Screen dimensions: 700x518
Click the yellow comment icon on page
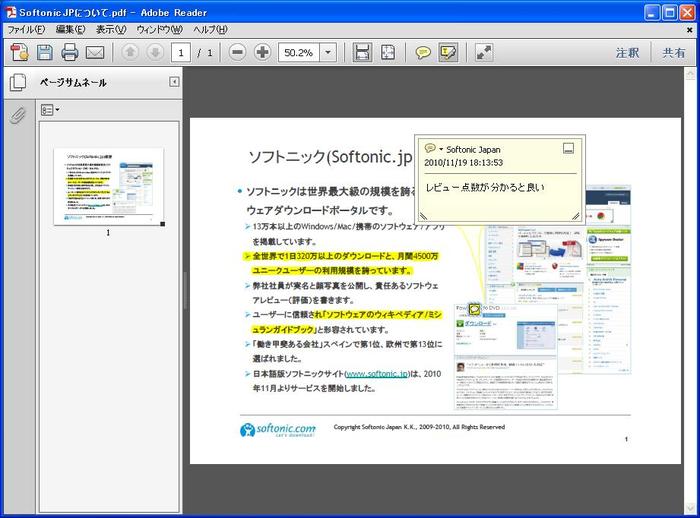click(474, 309)
